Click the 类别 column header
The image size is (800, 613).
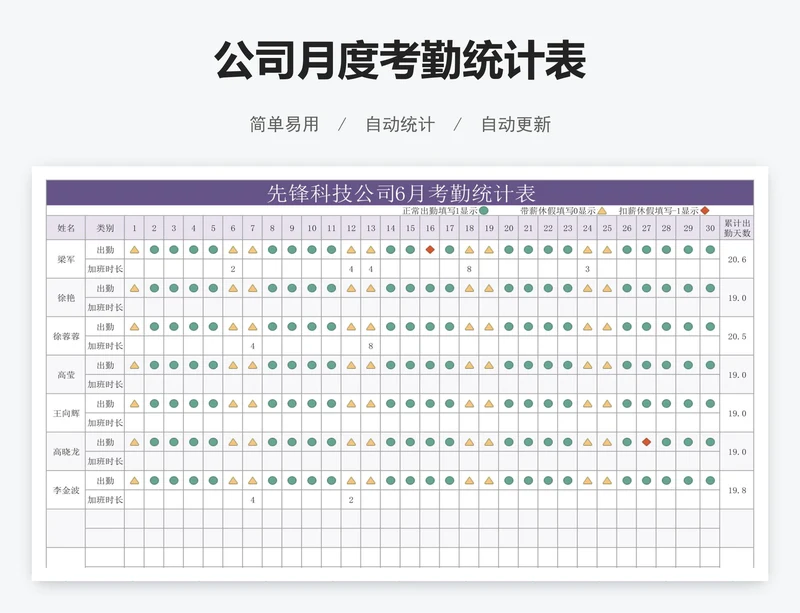click(x=105, y=228)
